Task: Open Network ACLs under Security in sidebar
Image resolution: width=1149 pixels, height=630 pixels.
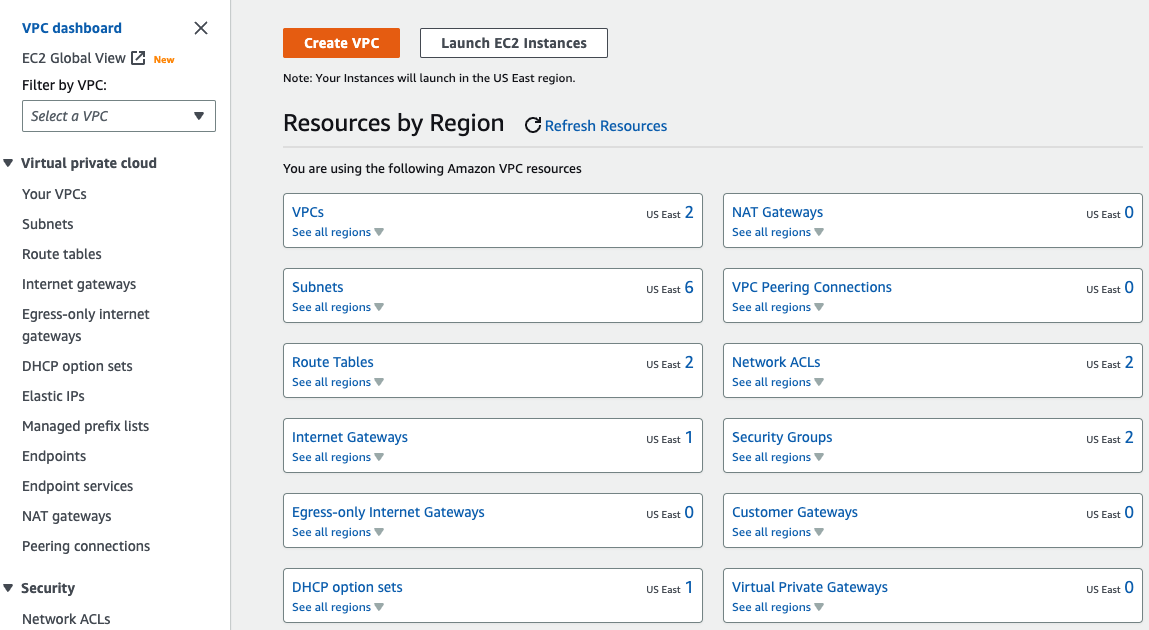Action: (66, 619)
